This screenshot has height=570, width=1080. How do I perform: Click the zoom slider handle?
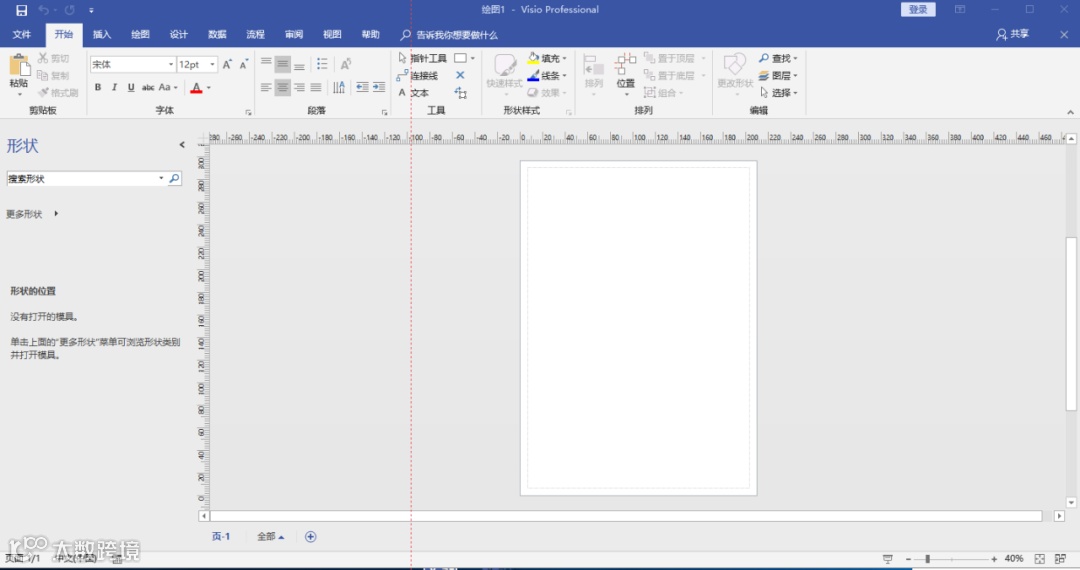(928, 559)
